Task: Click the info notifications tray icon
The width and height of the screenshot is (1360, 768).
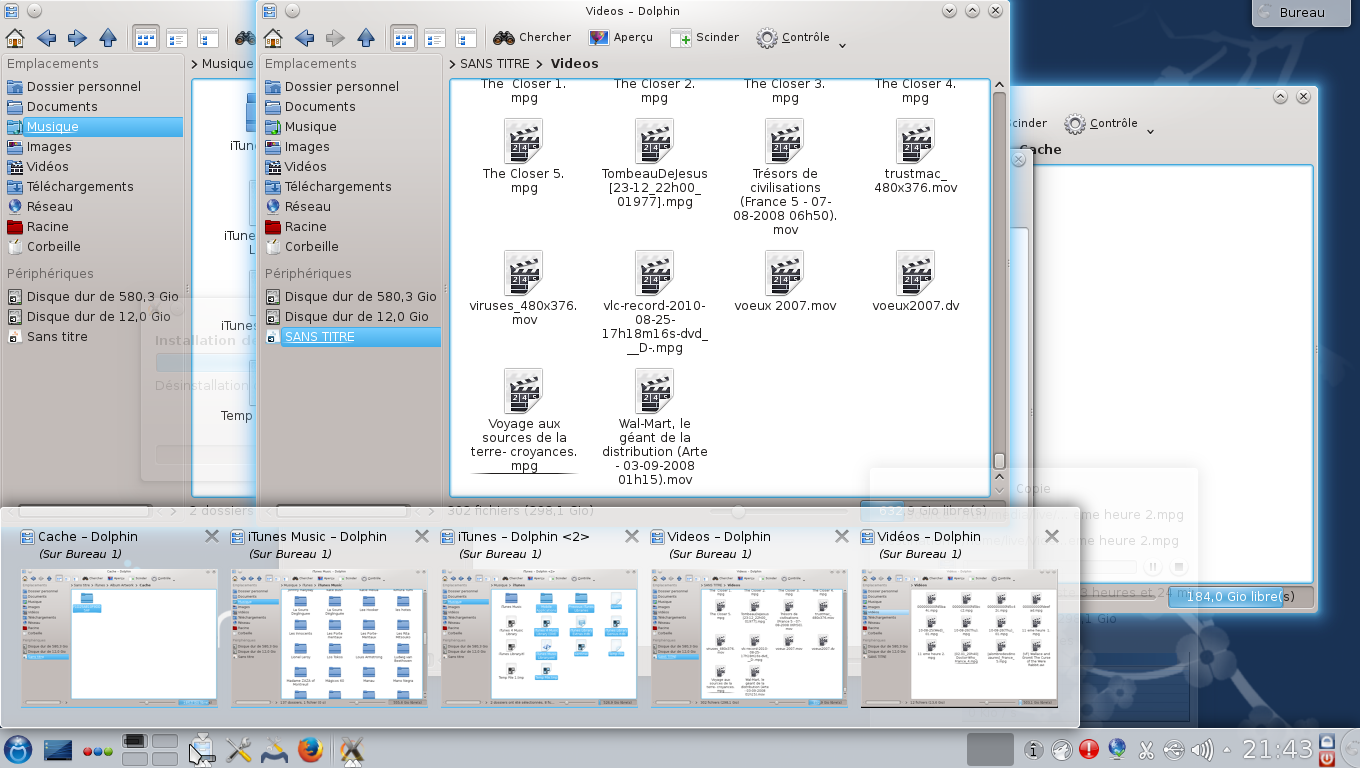Action: [x=1034, y=749]
